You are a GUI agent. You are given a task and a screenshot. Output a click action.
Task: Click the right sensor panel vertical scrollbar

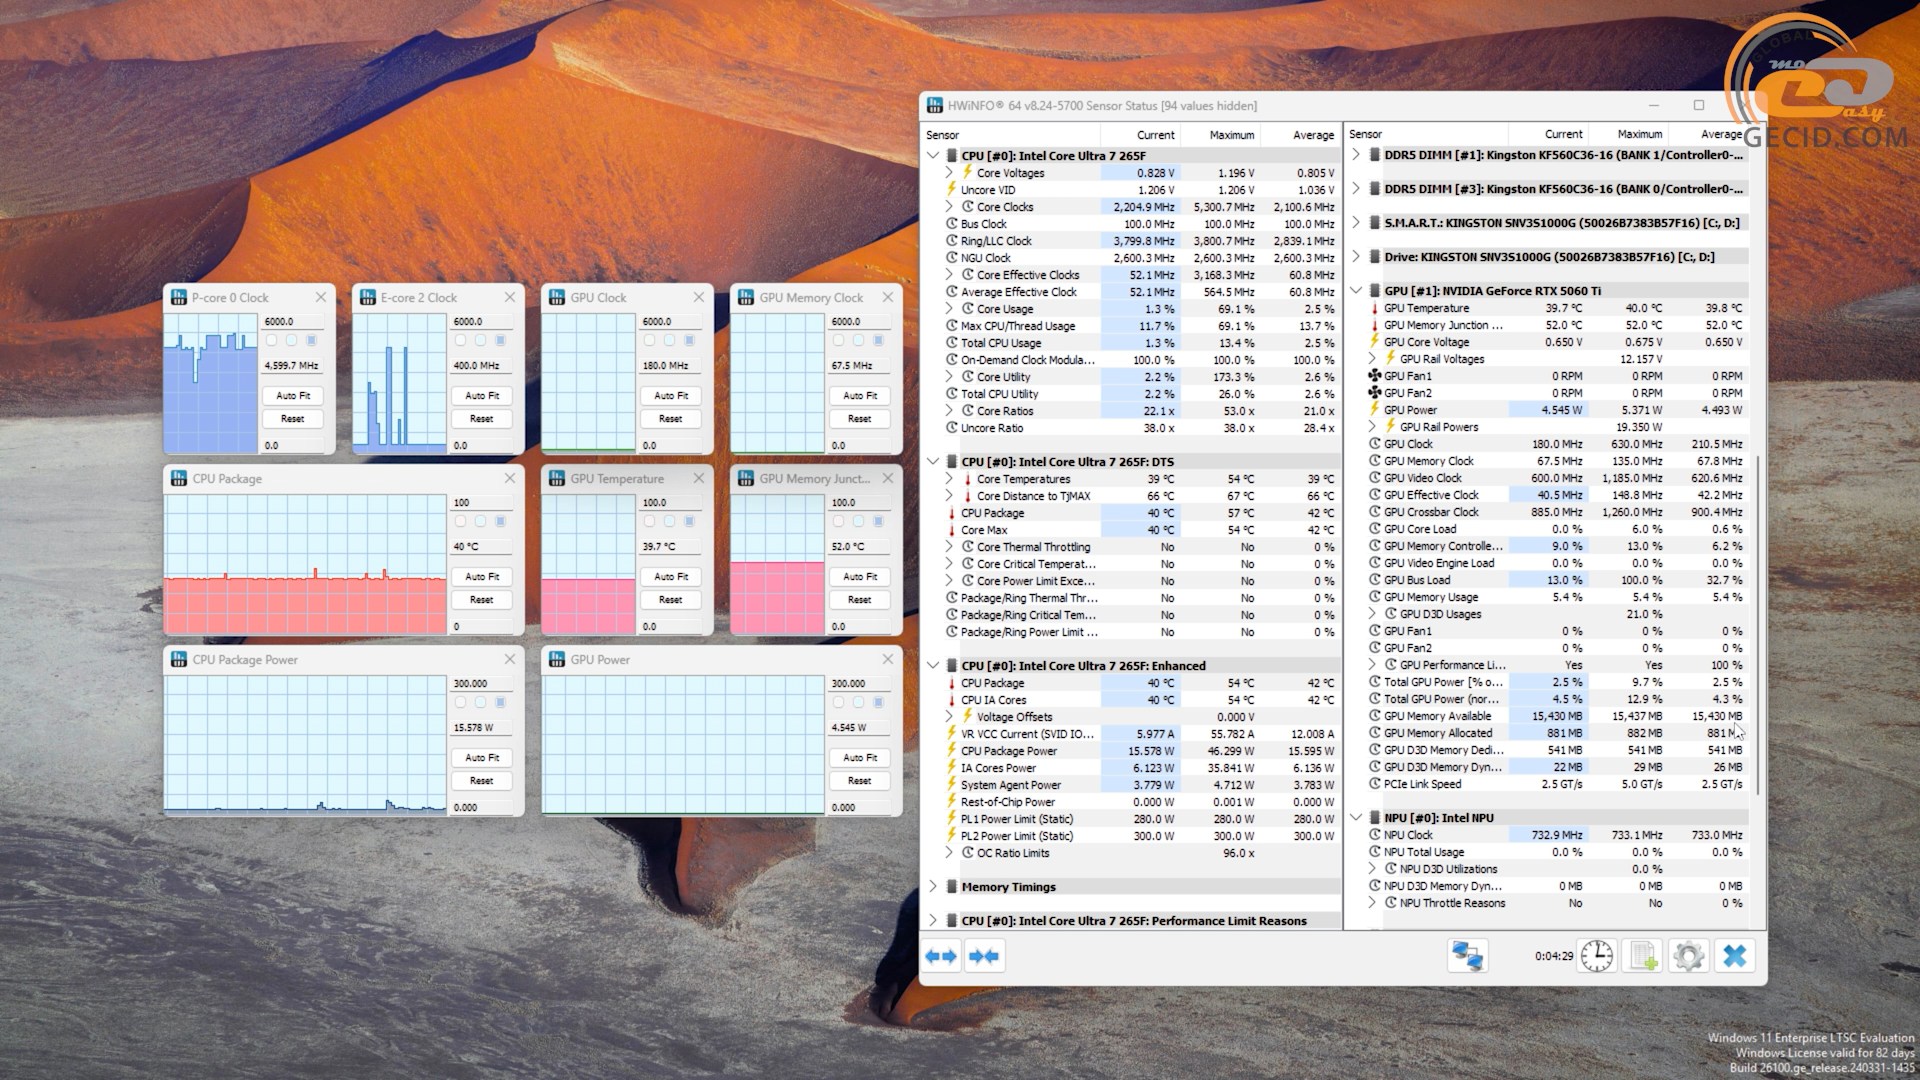click(x=1758, y=625)
